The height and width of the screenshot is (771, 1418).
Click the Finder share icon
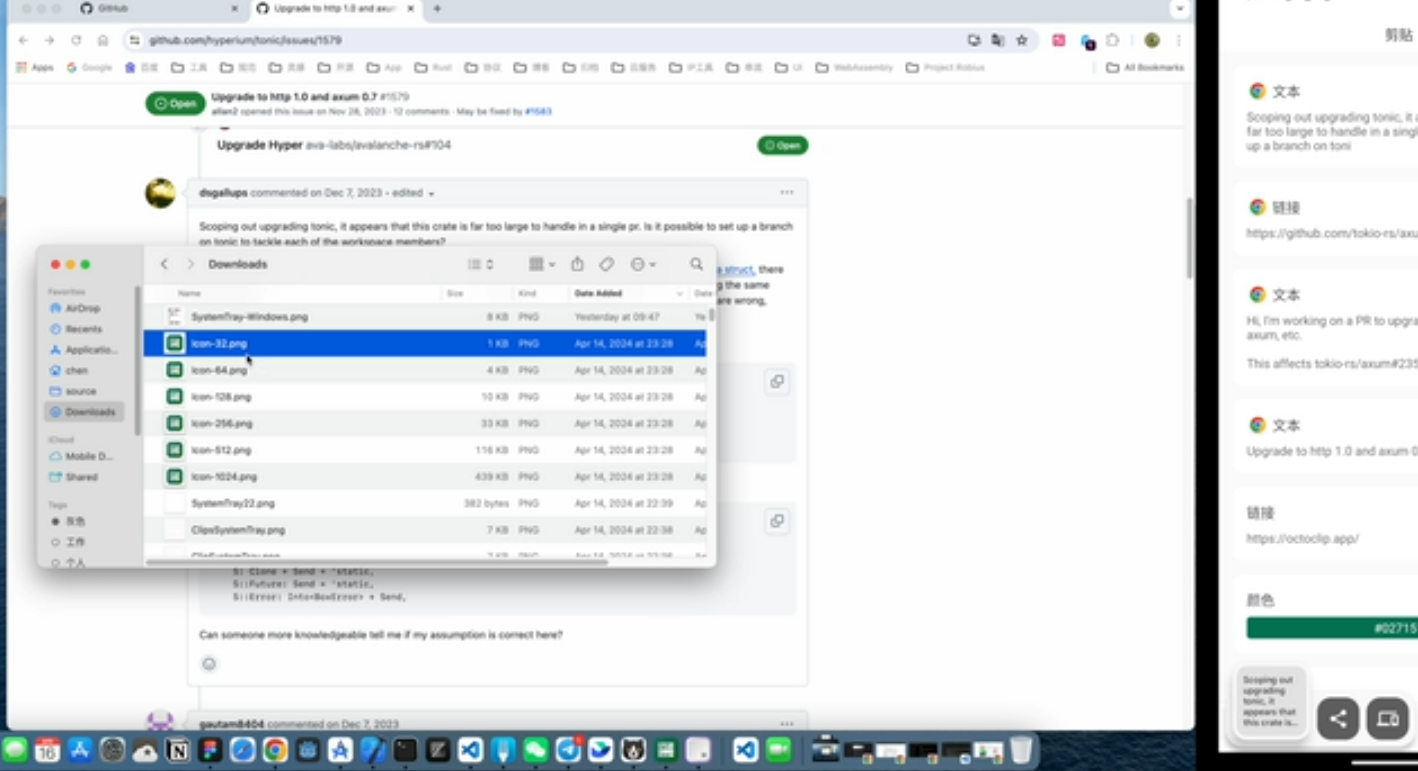(577, 264)
